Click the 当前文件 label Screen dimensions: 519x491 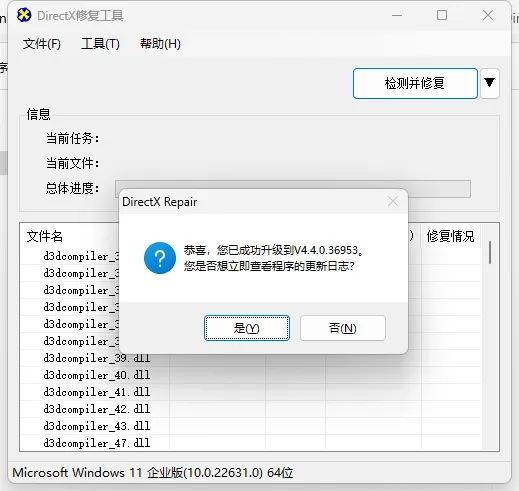pos(72,163)
